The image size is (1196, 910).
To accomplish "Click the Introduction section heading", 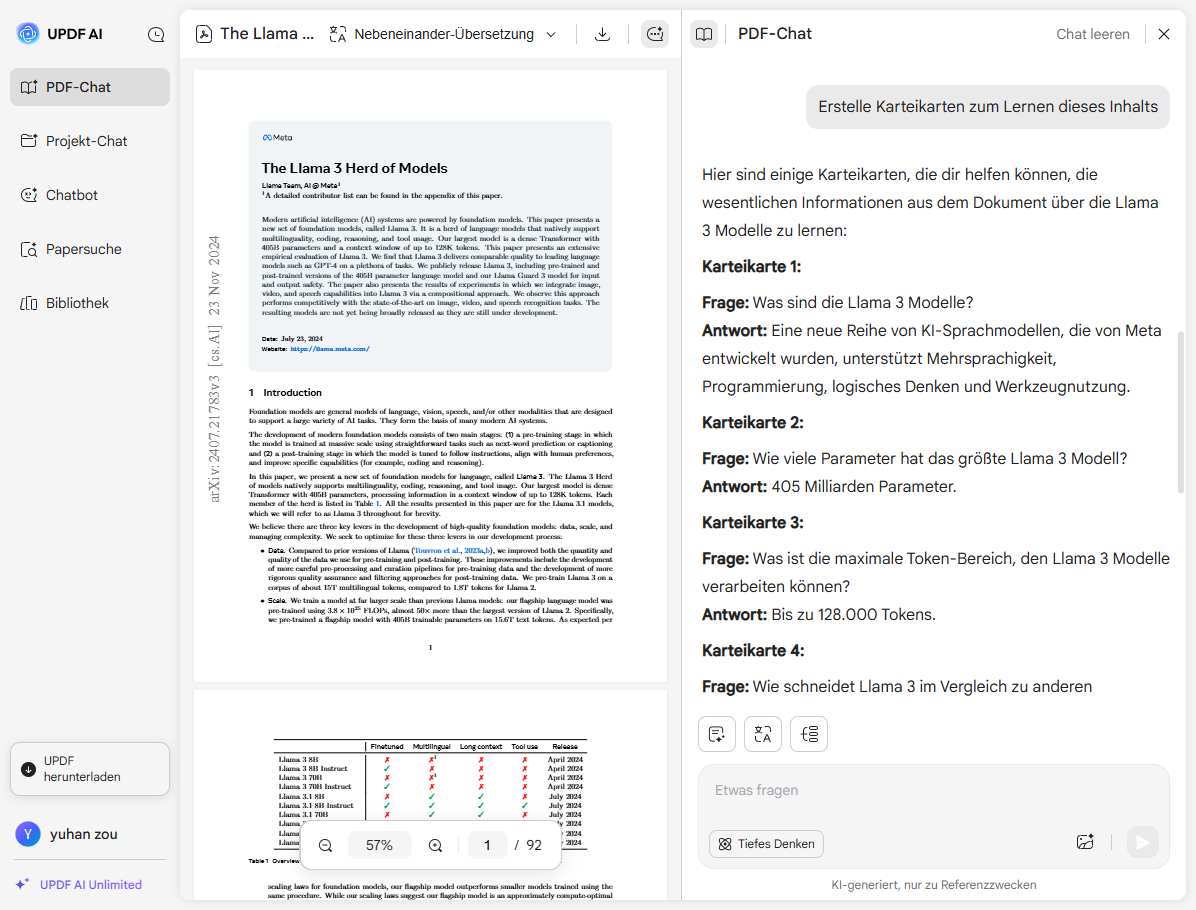I will coord(285,393).
